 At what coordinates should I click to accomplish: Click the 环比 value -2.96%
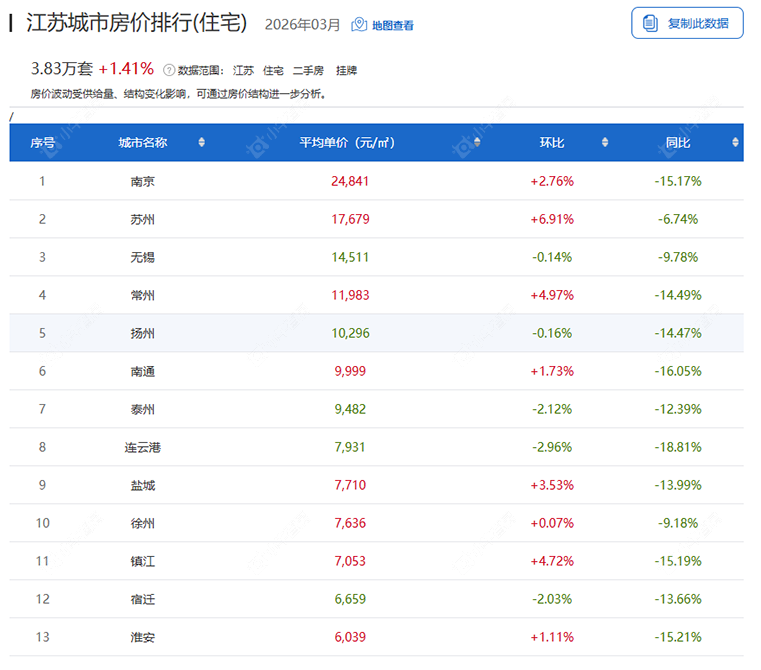pyautogui.click(x=552, y=447)
